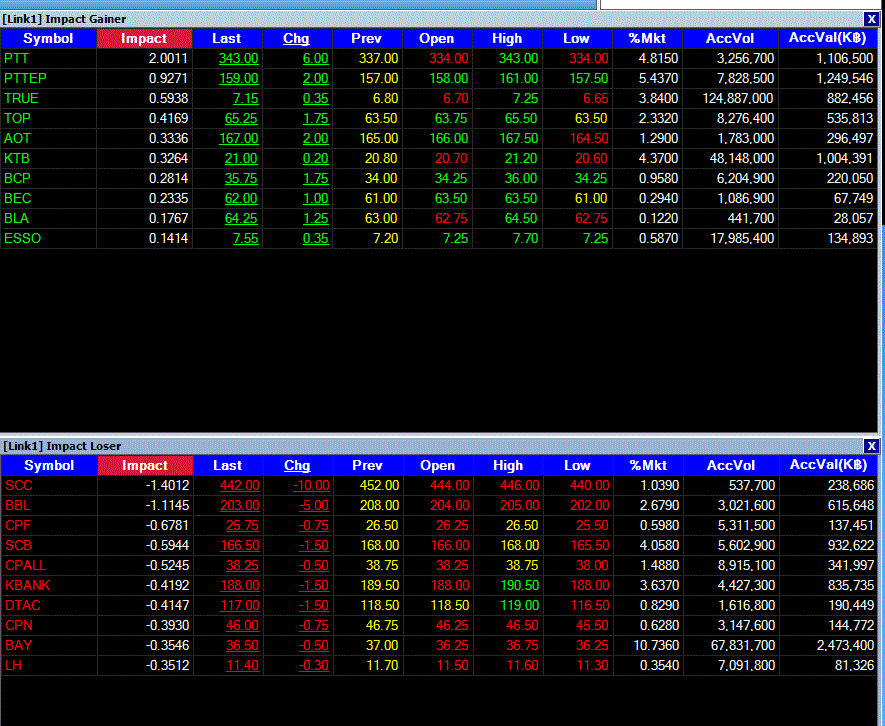
Task: Select the BCP symbol
Action: 17,178
